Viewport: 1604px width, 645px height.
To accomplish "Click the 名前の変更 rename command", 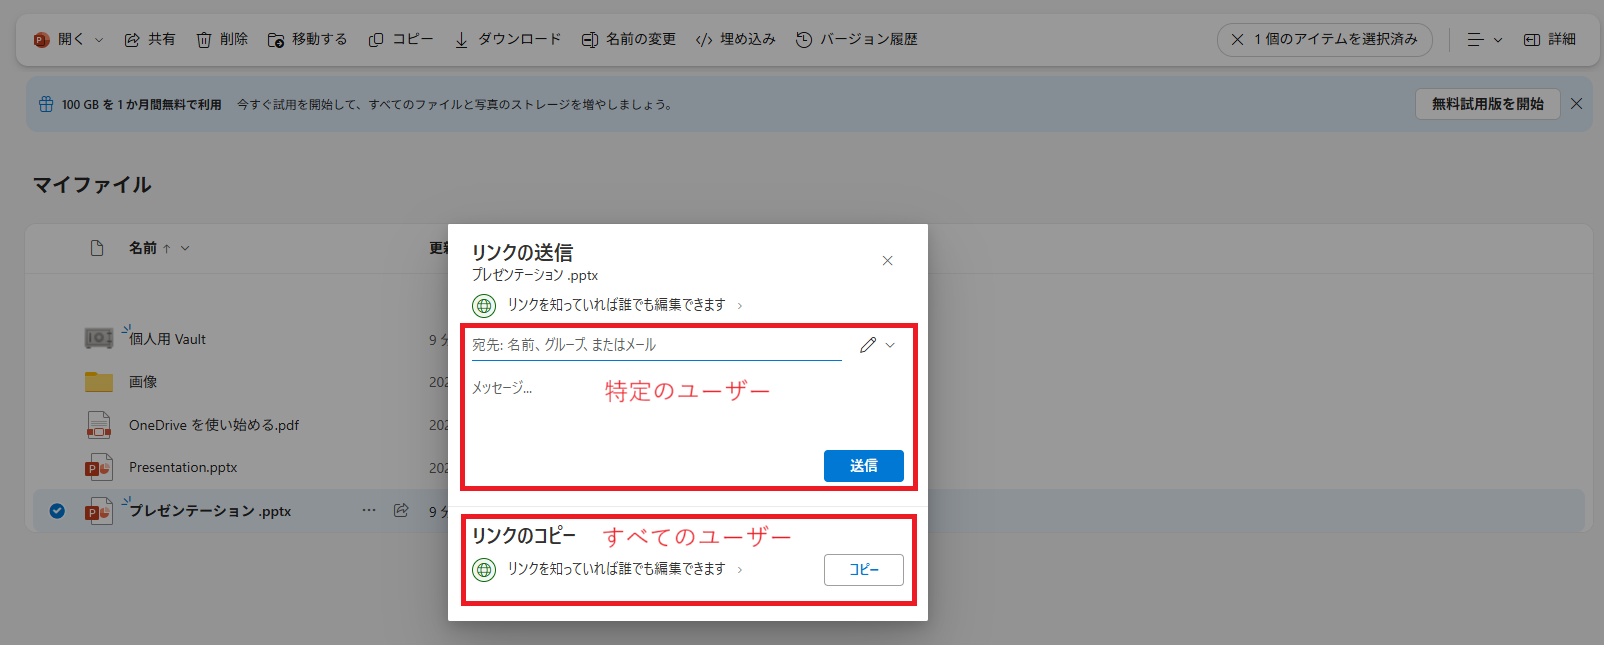I will tap(629, 40).
